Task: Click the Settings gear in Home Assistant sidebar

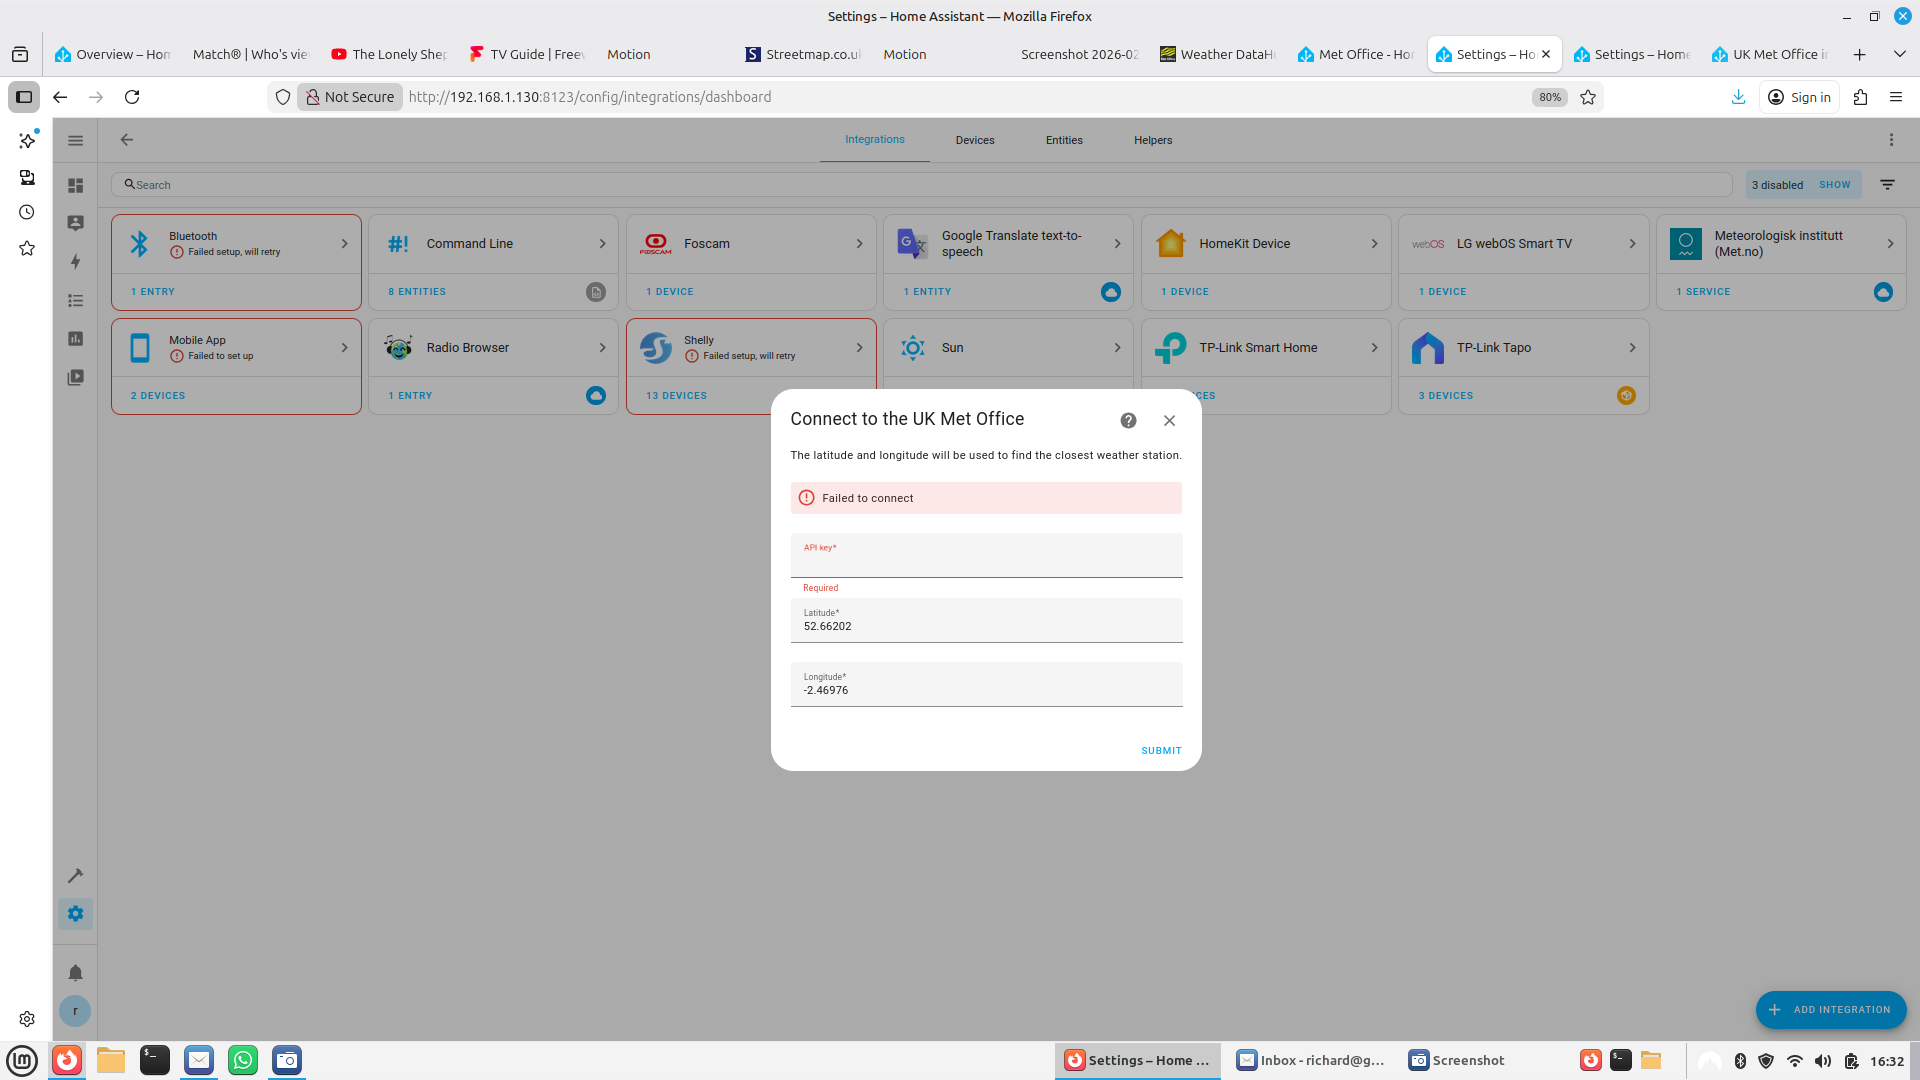Action: 75,914
